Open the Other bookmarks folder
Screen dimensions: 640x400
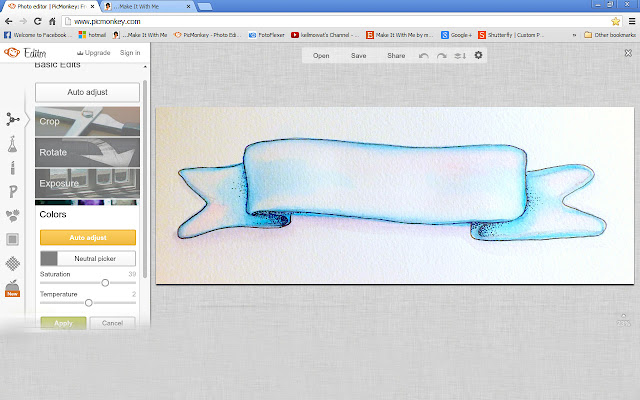[x=610, y=35]
